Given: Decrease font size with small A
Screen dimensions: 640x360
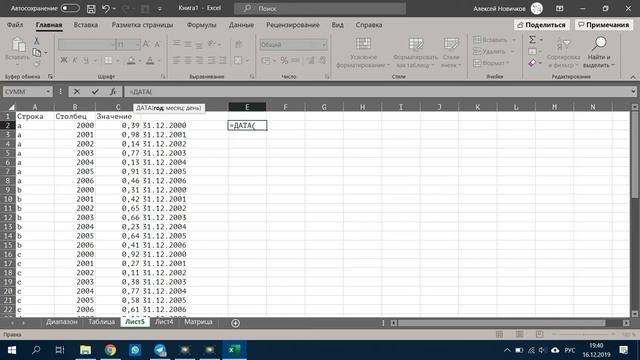Looking at the screenshot, I should (x=157, y=44).
